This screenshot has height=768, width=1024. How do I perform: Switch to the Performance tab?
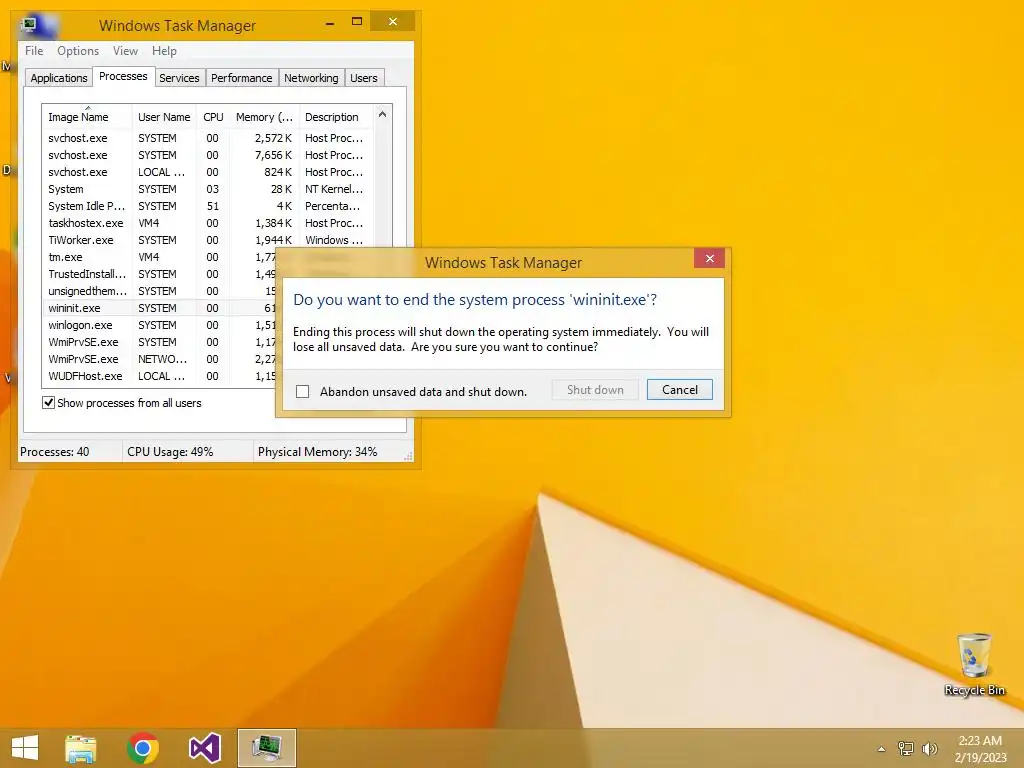[242, 78]
